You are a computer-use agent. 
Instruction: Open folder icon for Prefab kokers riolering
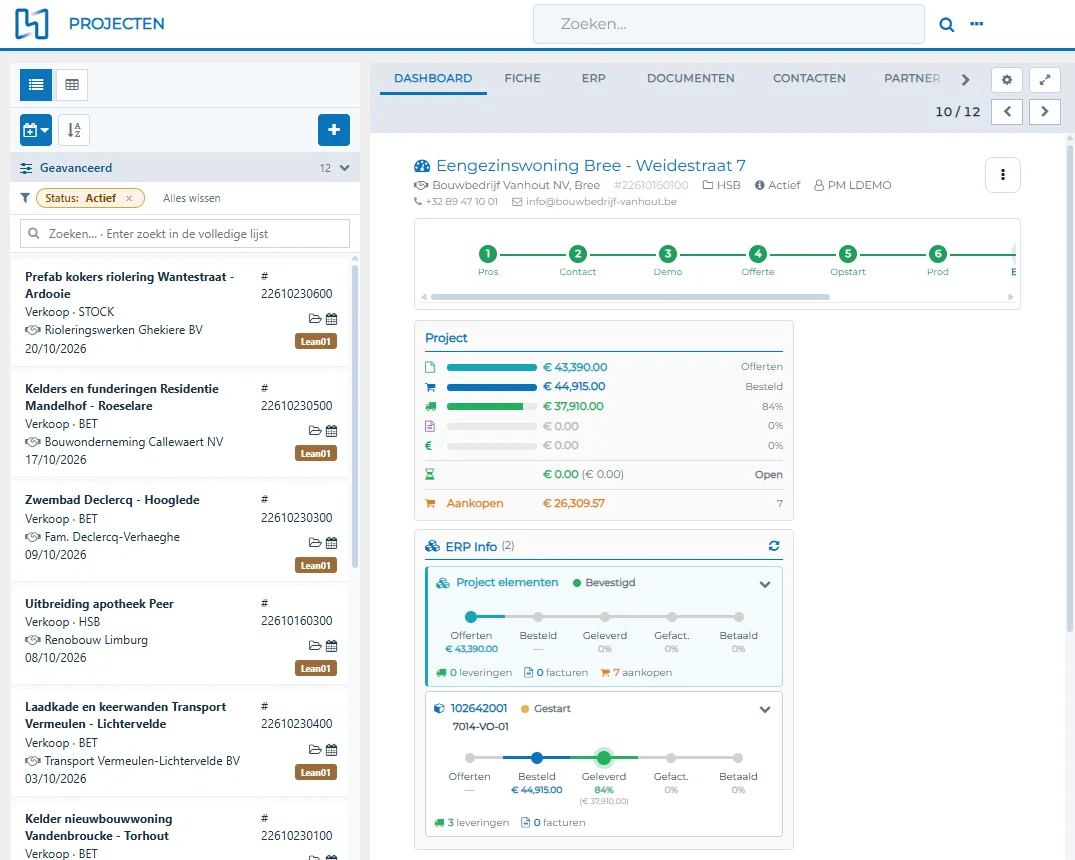[315, 319]
